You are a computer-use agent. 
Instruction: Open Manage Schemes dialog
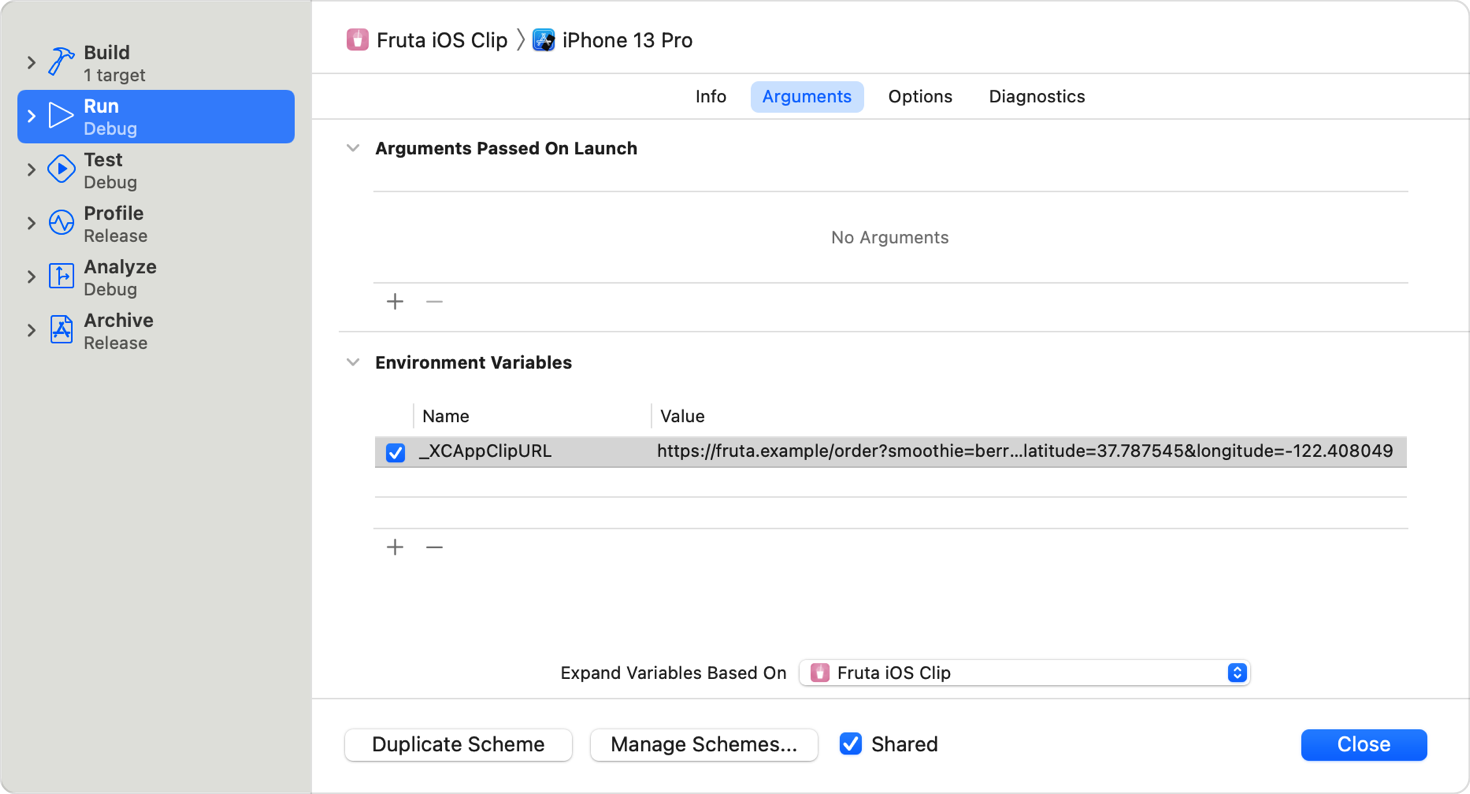[704, 744]
